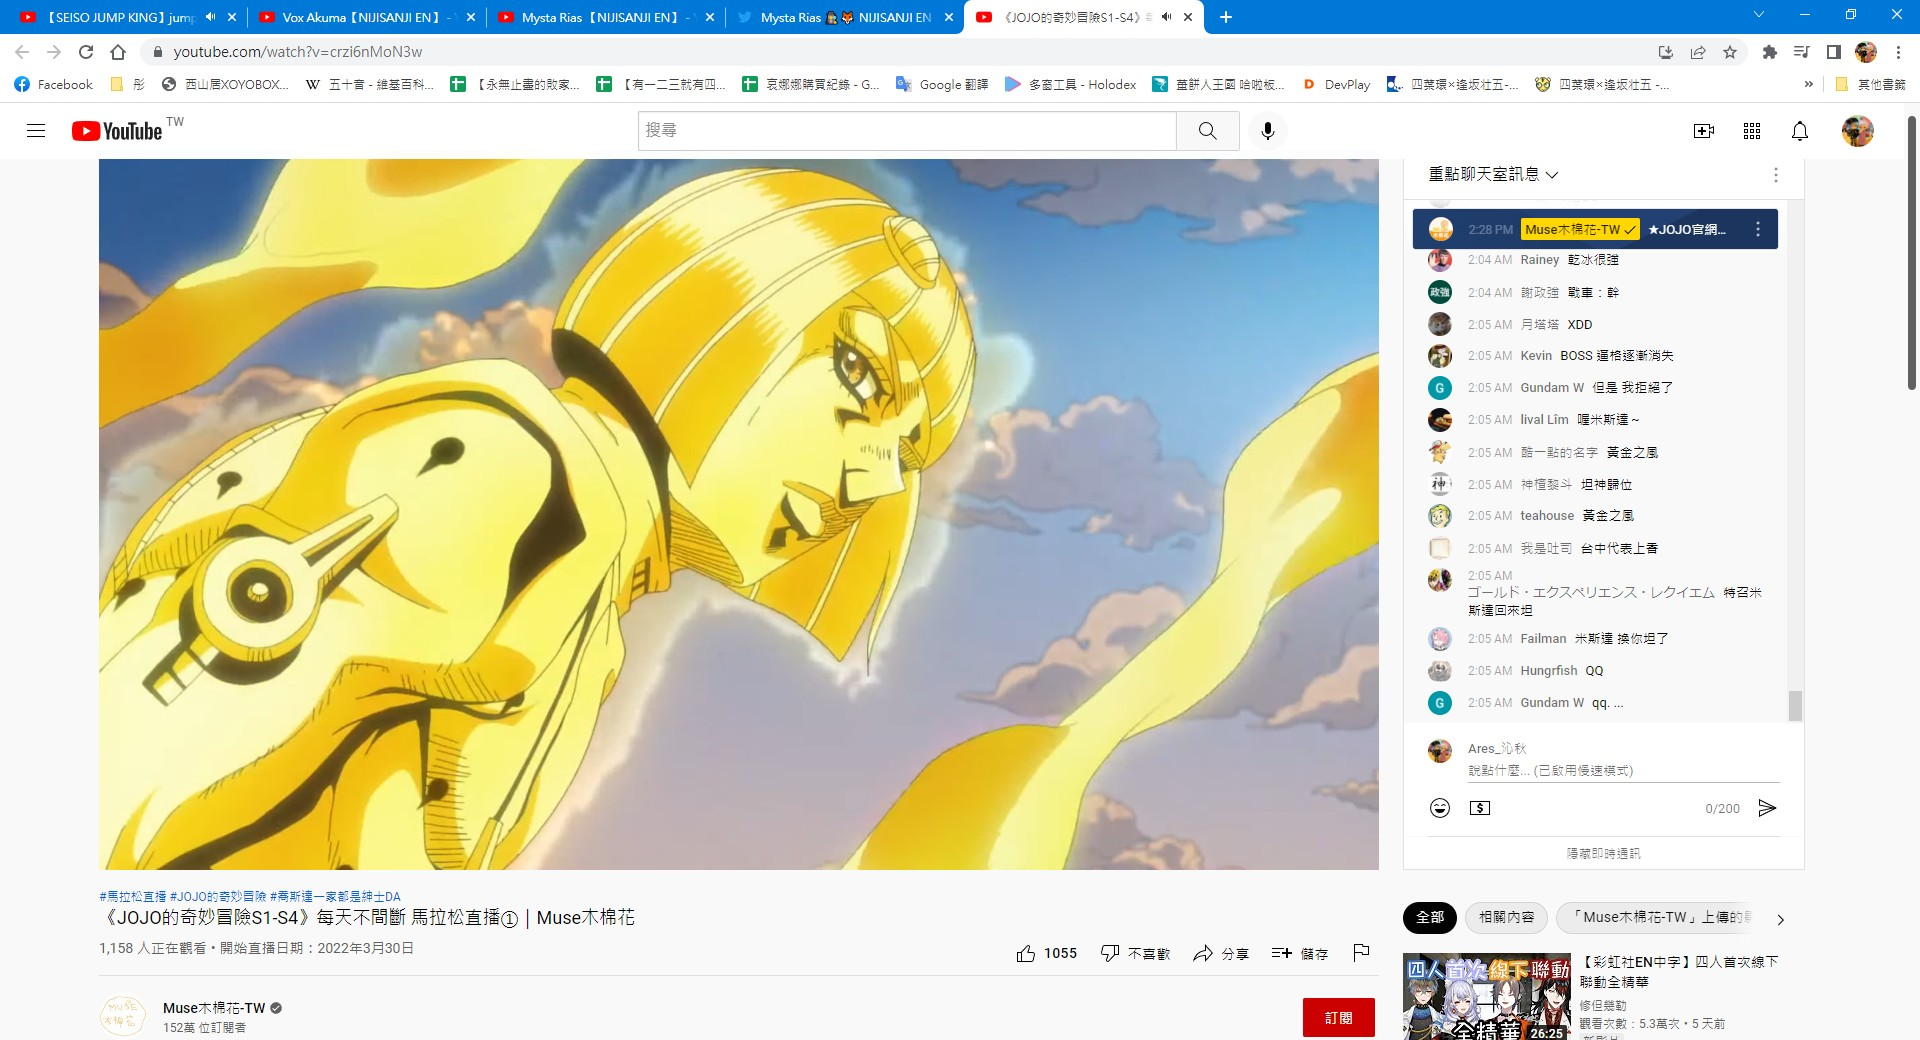Open Chrome tab search dropdown
Image resolution: width=1920 pixels, height=1040 pixels.
coord(1759,15)
